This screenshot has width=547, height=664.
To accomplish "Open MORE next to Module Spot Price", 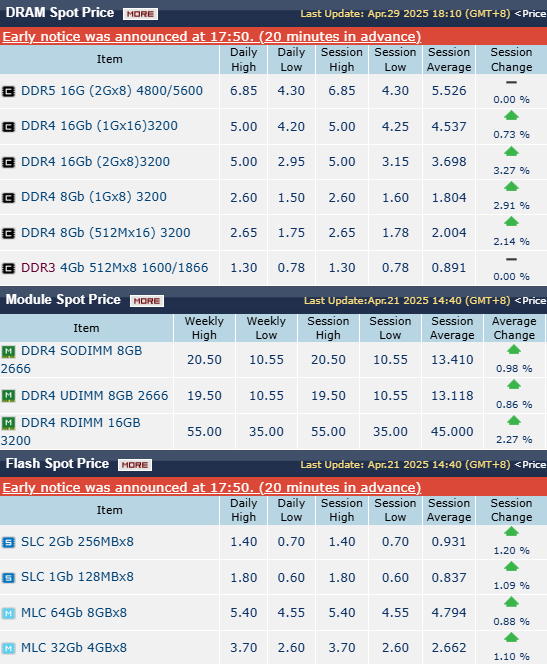I will [x=147, y=301].
